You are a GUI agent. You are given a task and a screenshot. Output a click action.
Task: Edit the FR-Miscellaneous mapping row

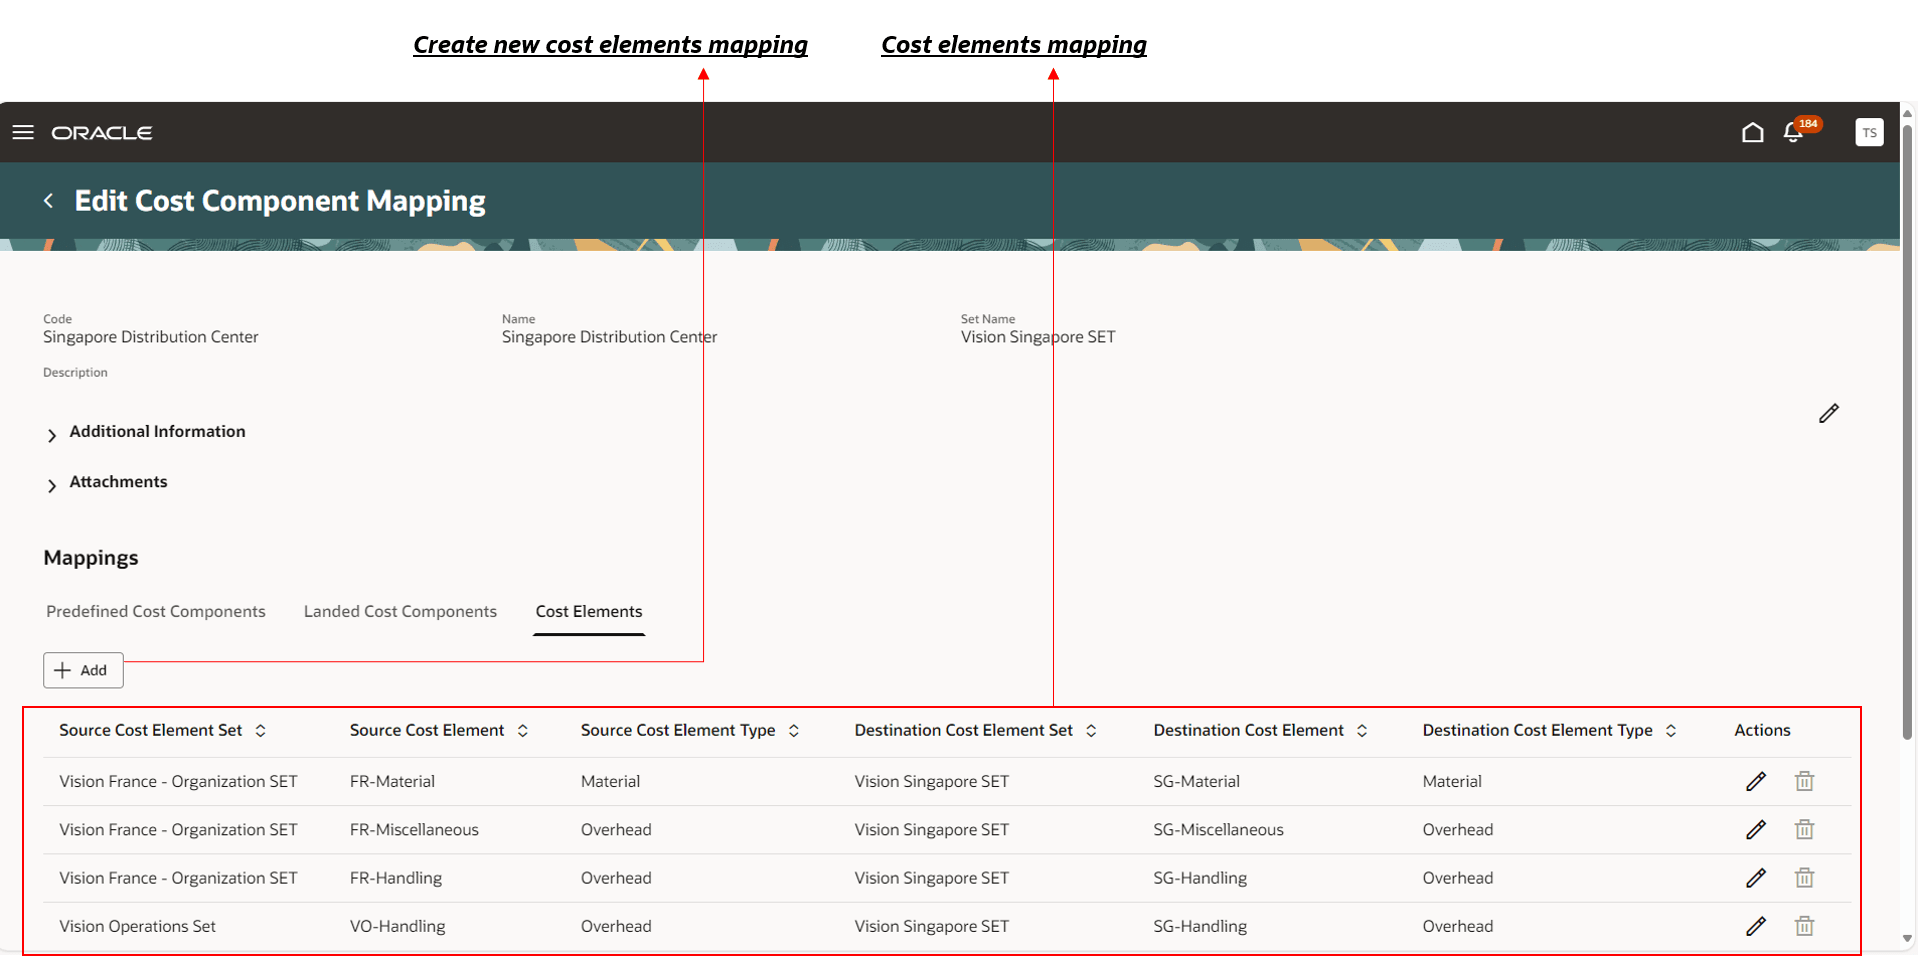coord(1756,829)
